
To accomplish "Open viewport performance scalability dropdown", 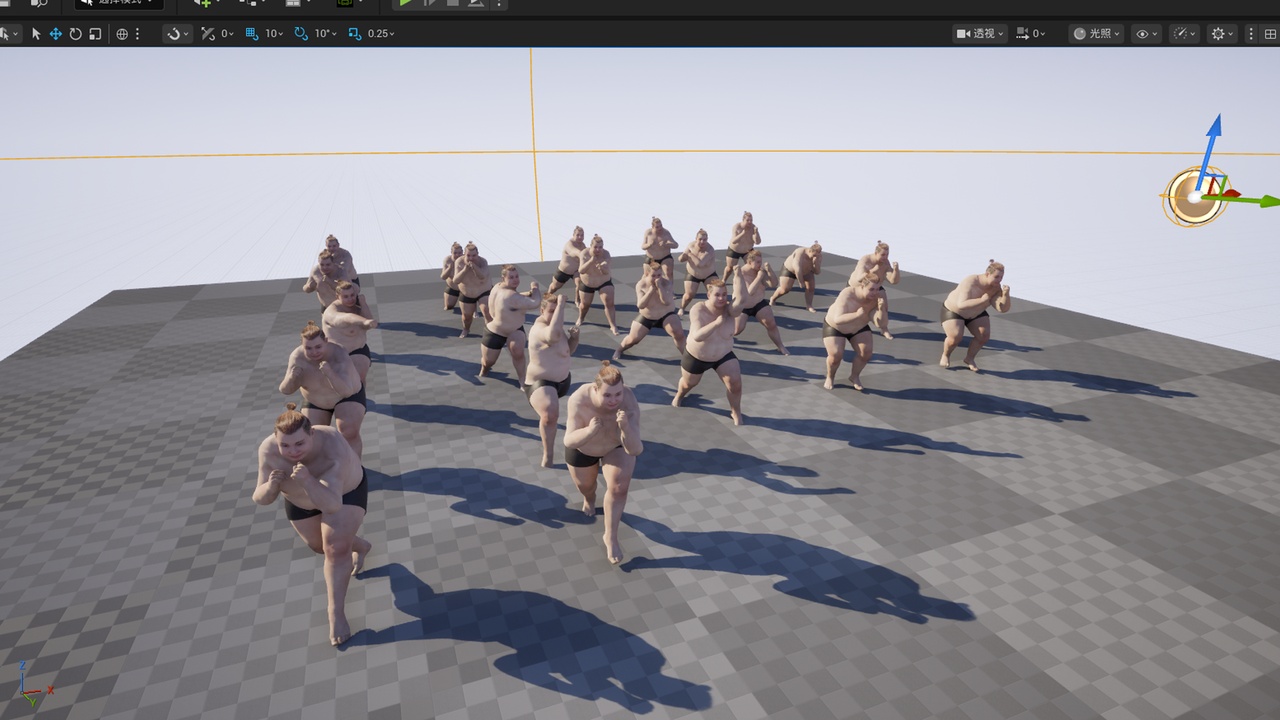I will pyautogui.click(x=1185, y=34).
